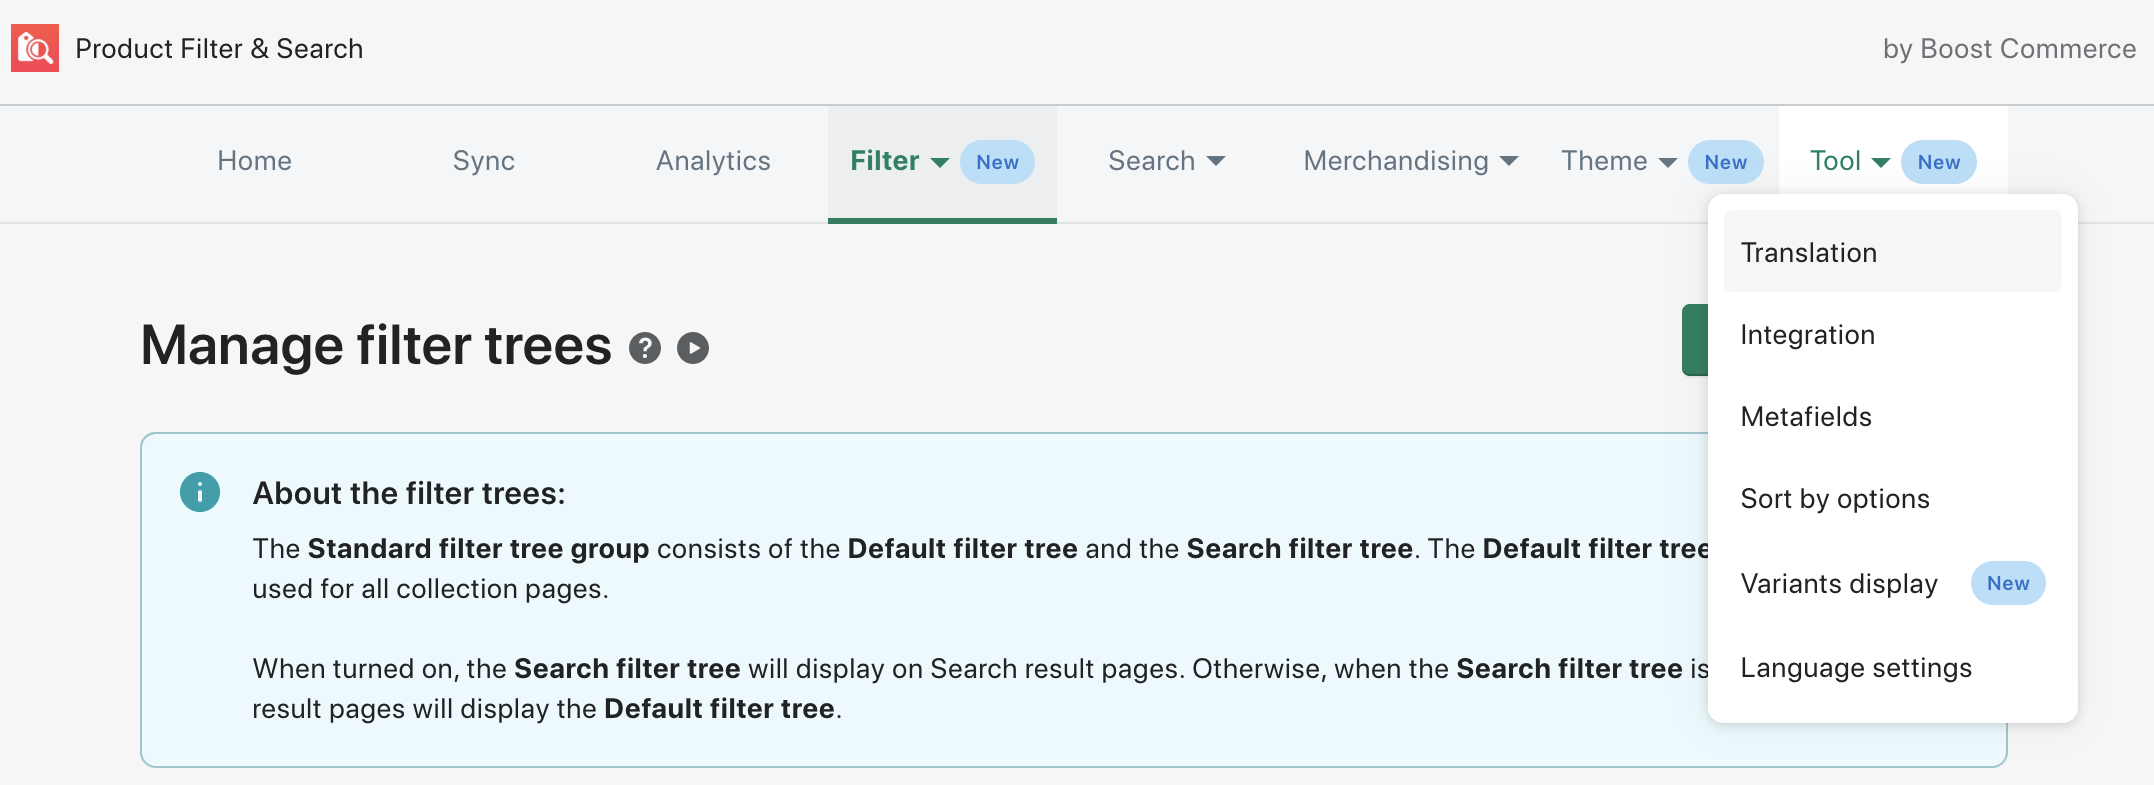Play the Manage filter trees video tutorial
2154x785 pixels.
pyautogui.click(x=693, y=348)
